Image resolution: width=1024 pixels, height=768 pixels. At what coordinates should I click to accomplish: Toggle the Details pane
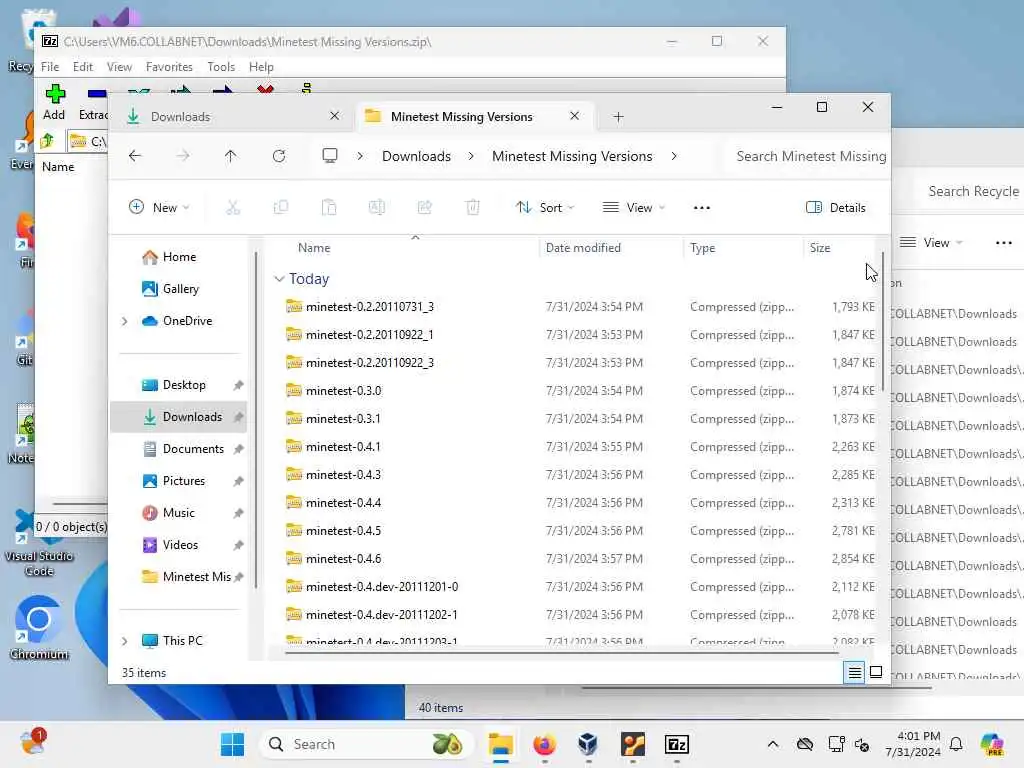[836, 208]
